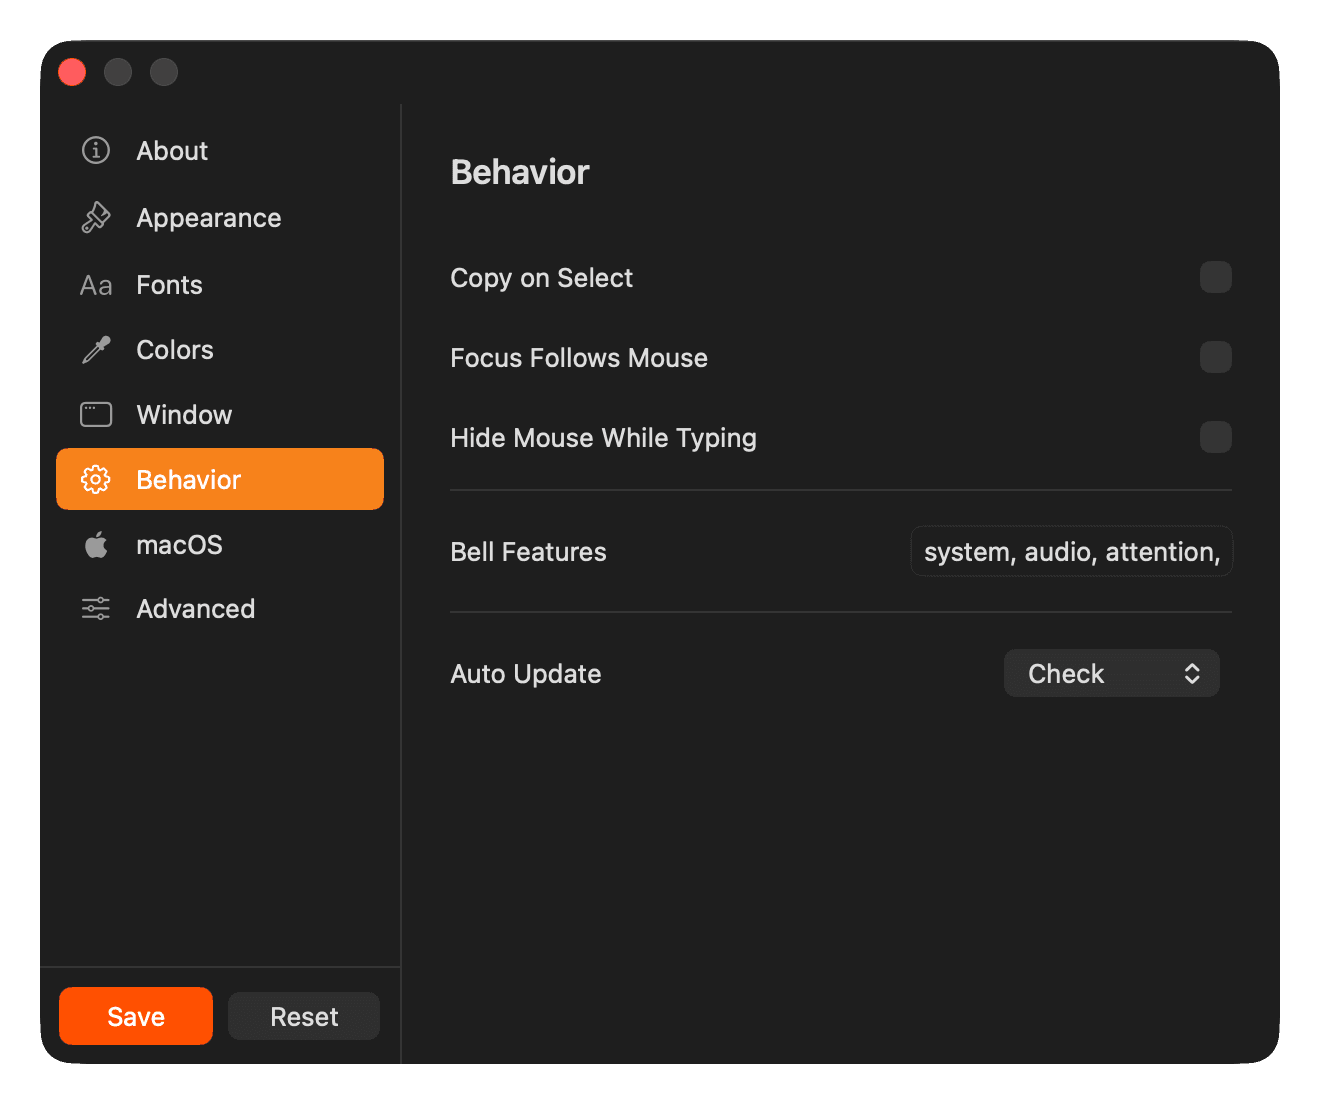Image resolution: width=1320 pixels, height=1104 pixels.
Task: Enable Copy on Select
Action: click(1215, 277)
